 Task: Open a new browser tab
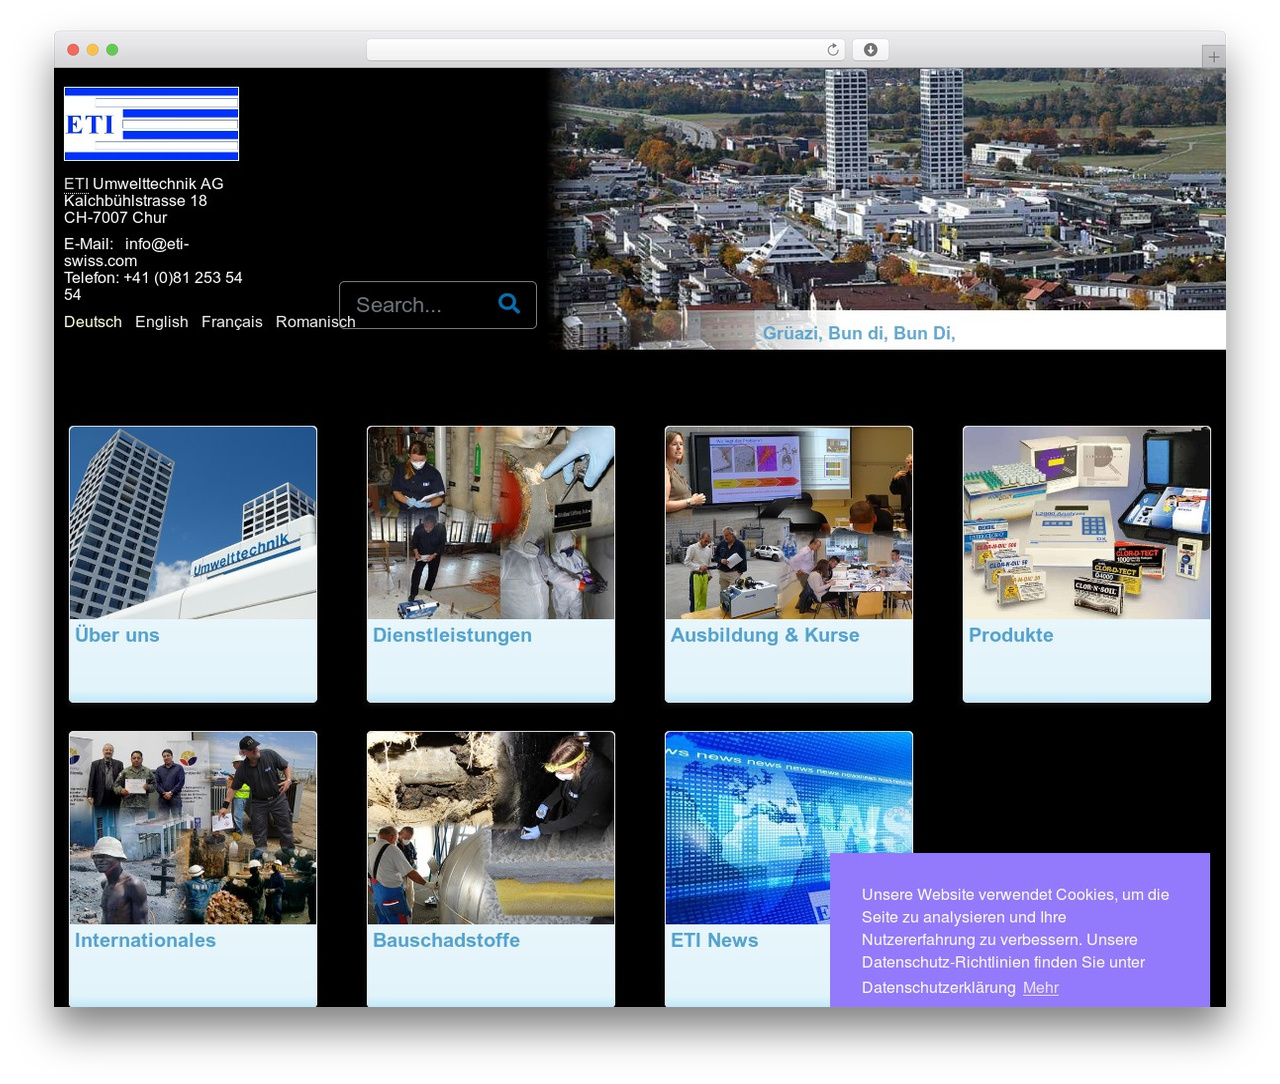tap(1213, 57)
